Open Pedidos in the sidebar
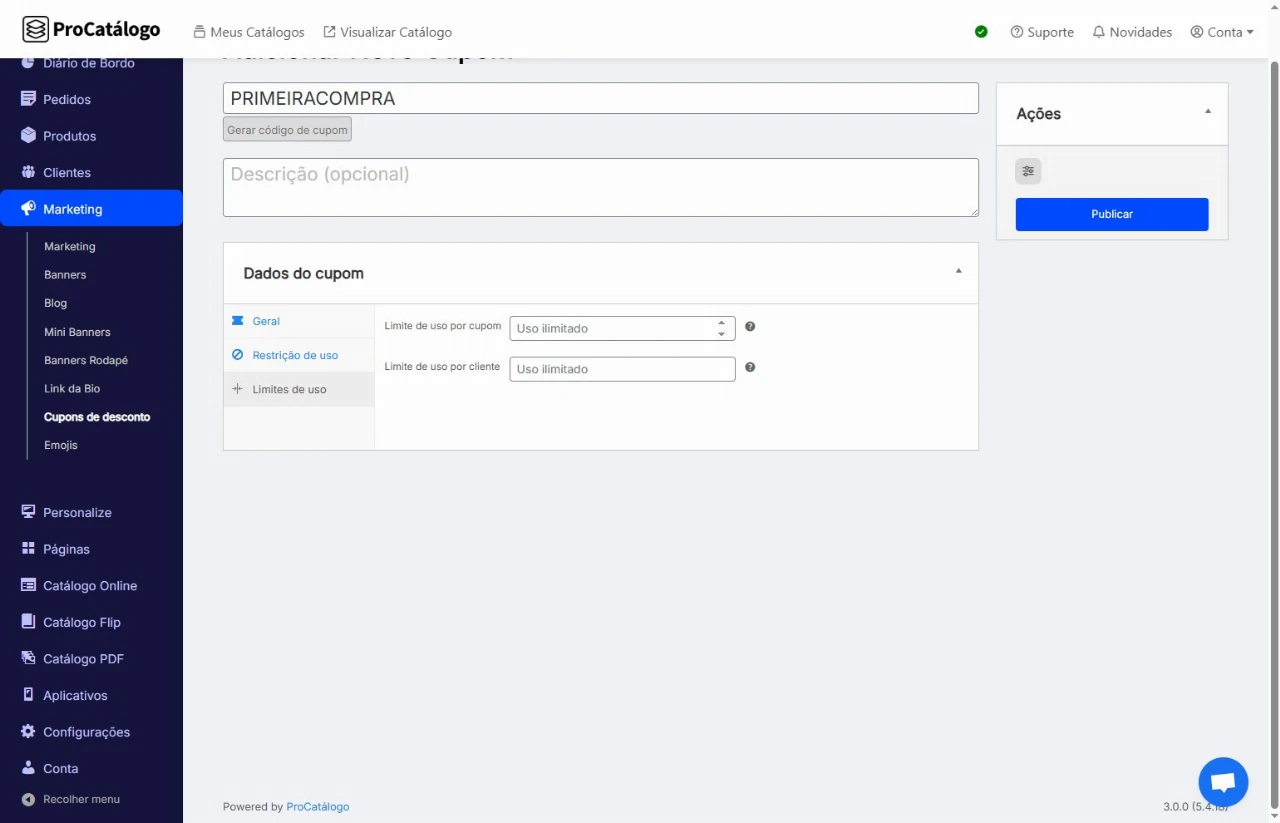Image resolution: width=1280 pixels, height=823 pixels. [66, 99]
